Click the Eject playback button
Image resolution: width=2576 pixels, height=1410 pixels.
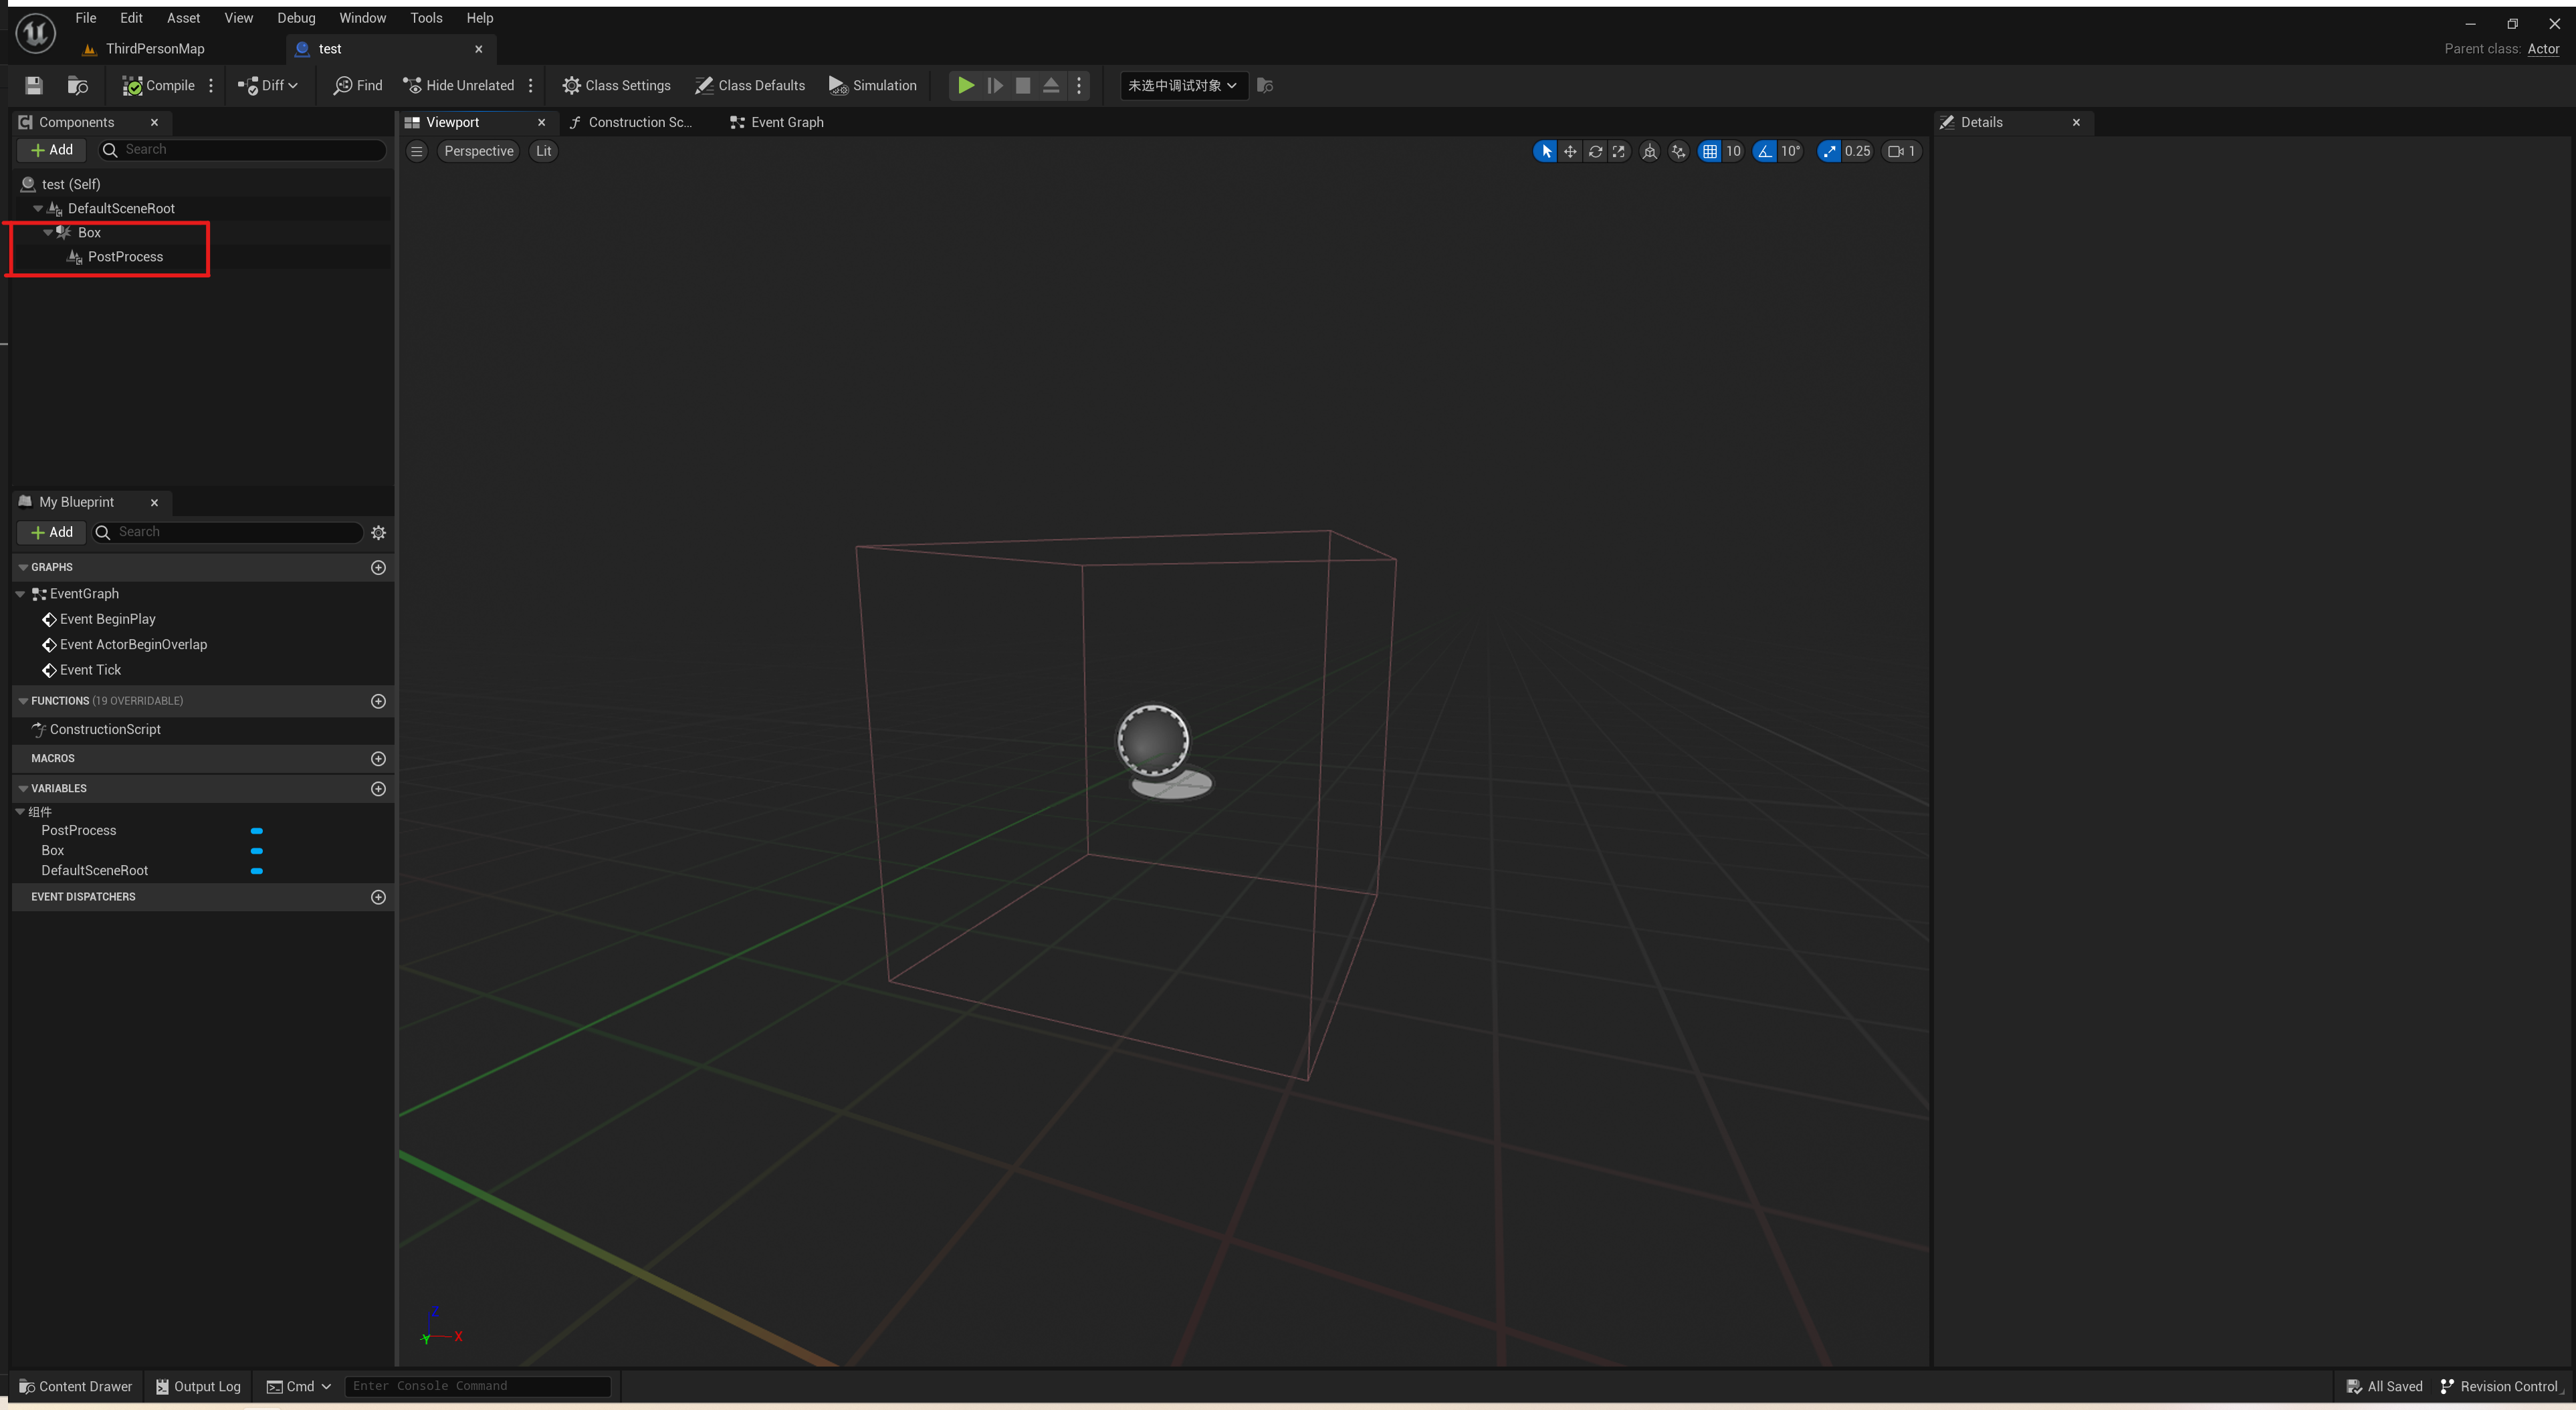pos(1051,86)
